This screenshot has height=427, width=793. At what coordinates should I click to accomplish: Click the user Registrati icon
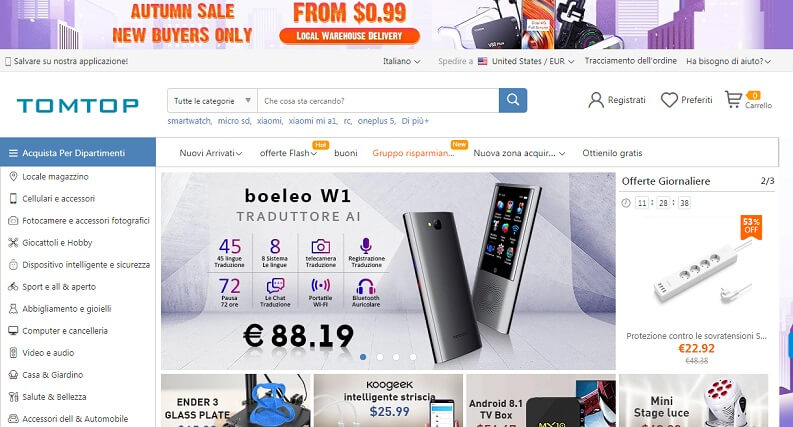(x=596, y=100)
